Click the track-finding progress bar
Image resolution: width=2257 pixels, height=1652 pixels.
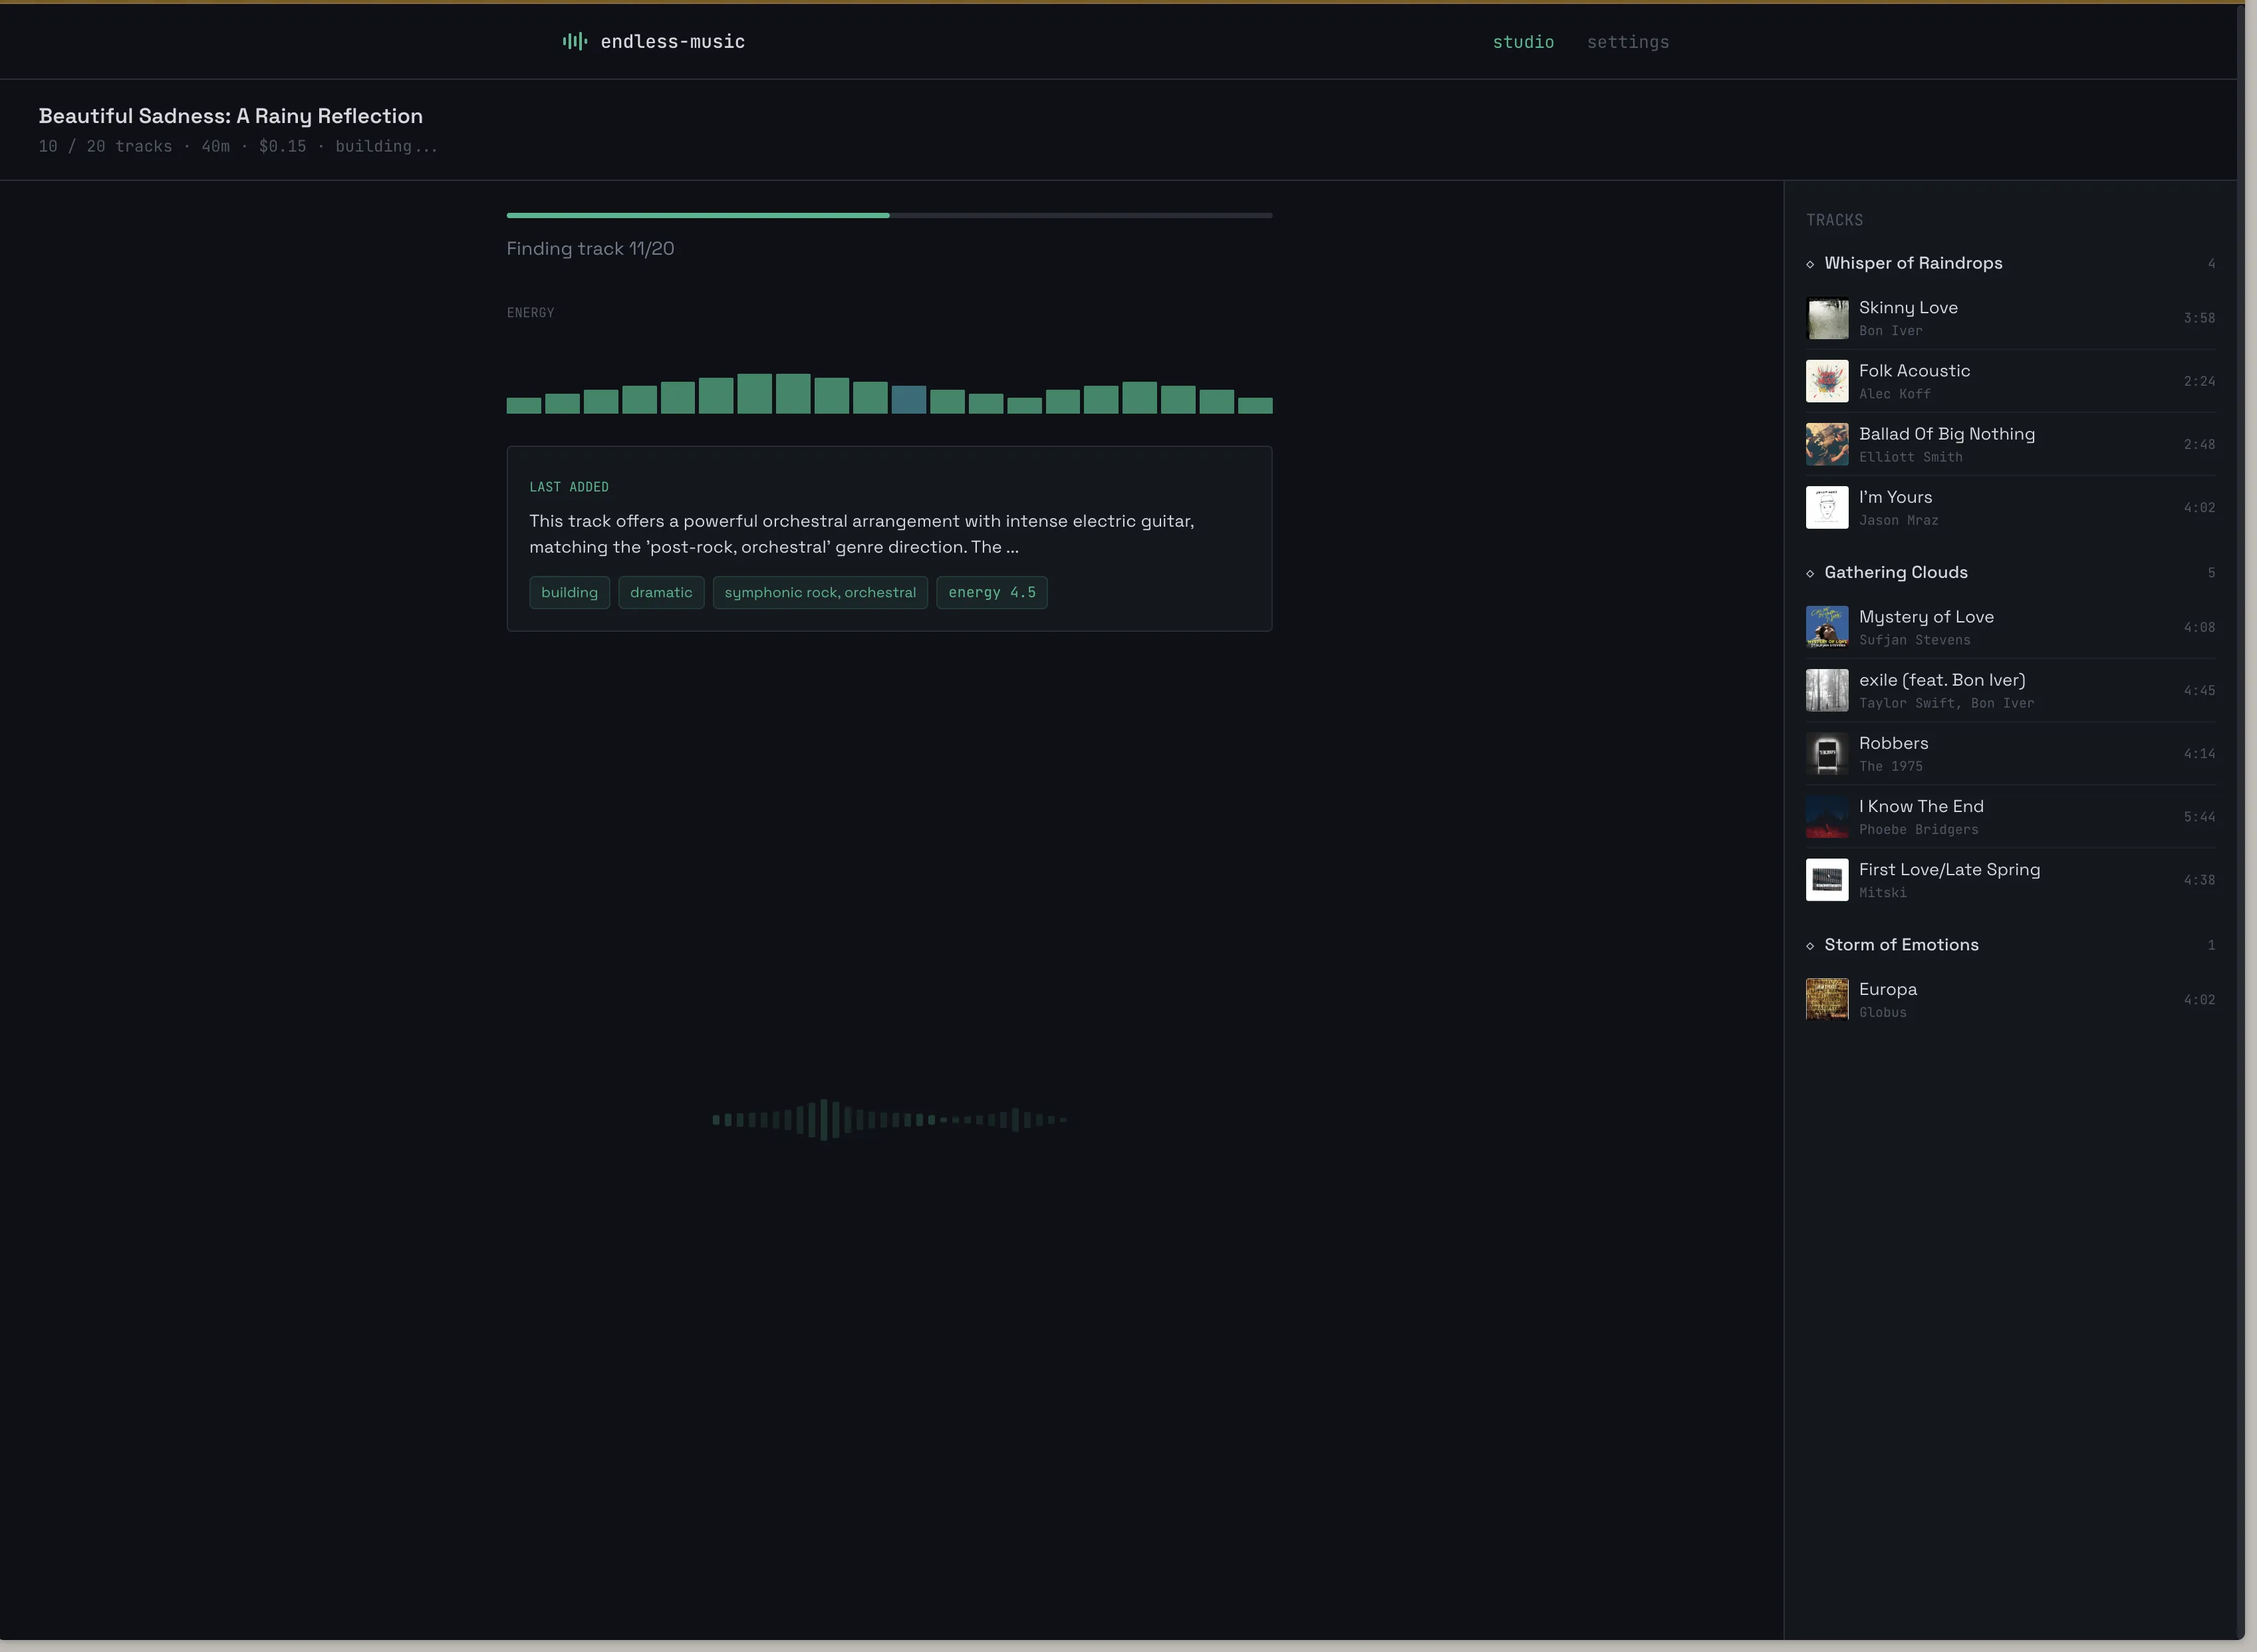(x=888, y=215)
